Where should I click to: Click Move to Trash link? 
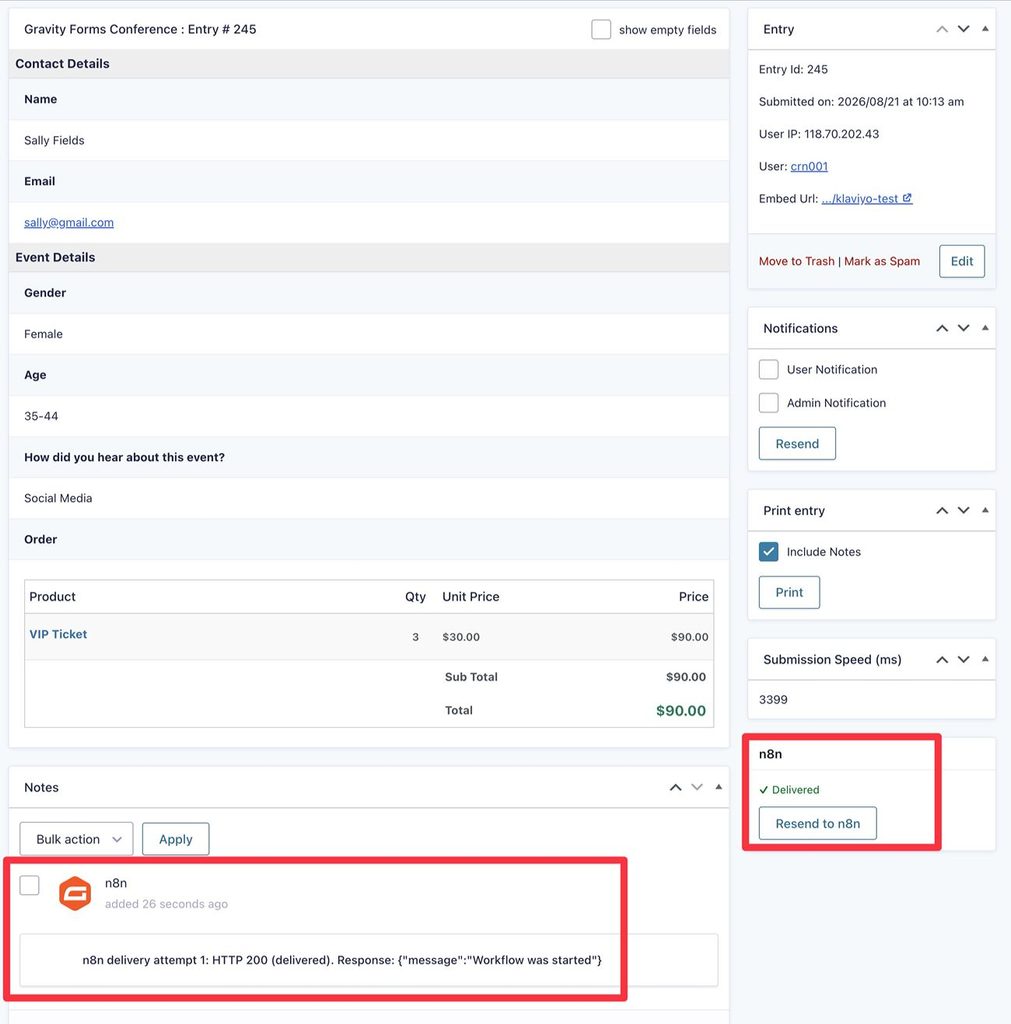(797, 261)
